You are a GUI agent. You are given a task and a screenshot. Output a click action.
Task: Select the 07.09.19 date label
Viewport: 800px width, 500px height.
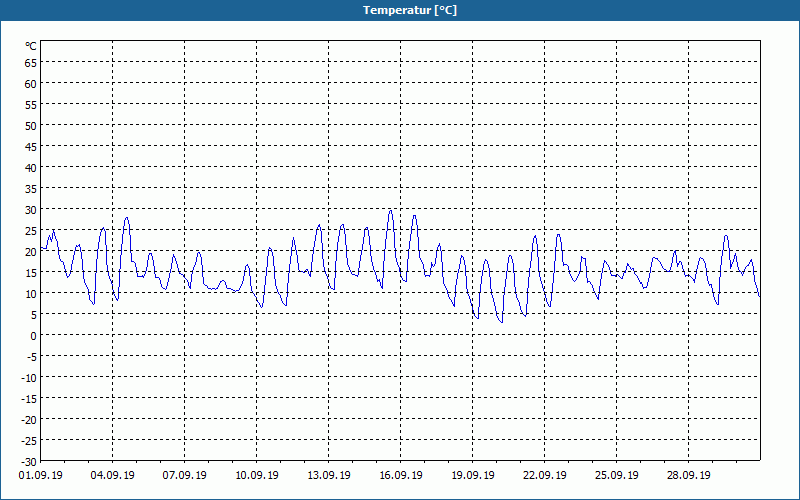click(185, 475)
